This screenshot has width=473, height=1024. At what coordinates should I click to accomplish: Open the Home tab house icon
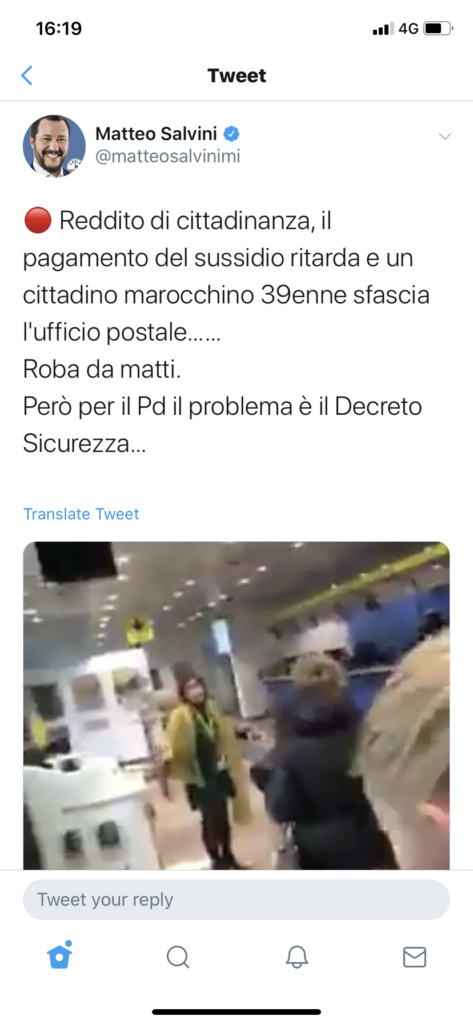59,955
